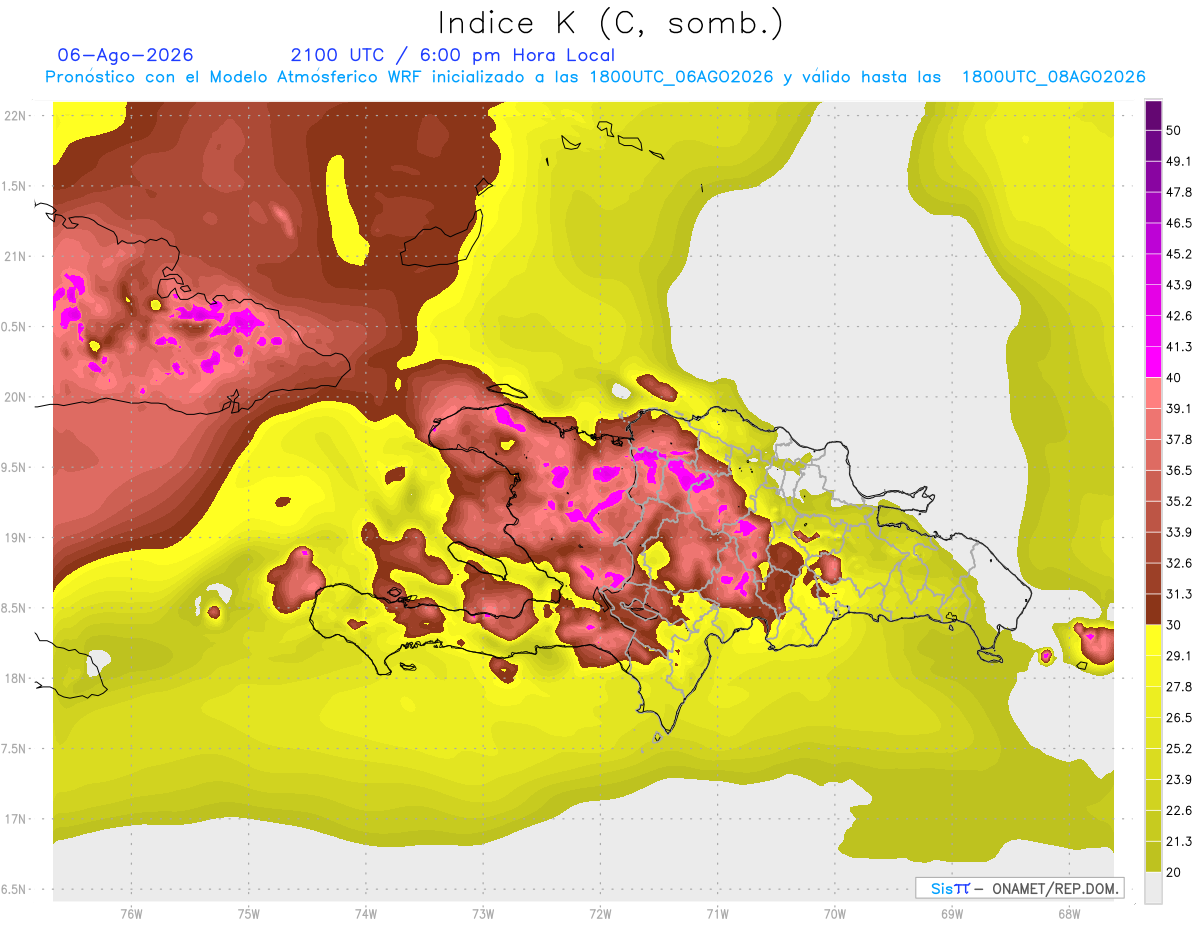
Task: Click the '35.2' colorbar label
Action: click(1179, 501)
